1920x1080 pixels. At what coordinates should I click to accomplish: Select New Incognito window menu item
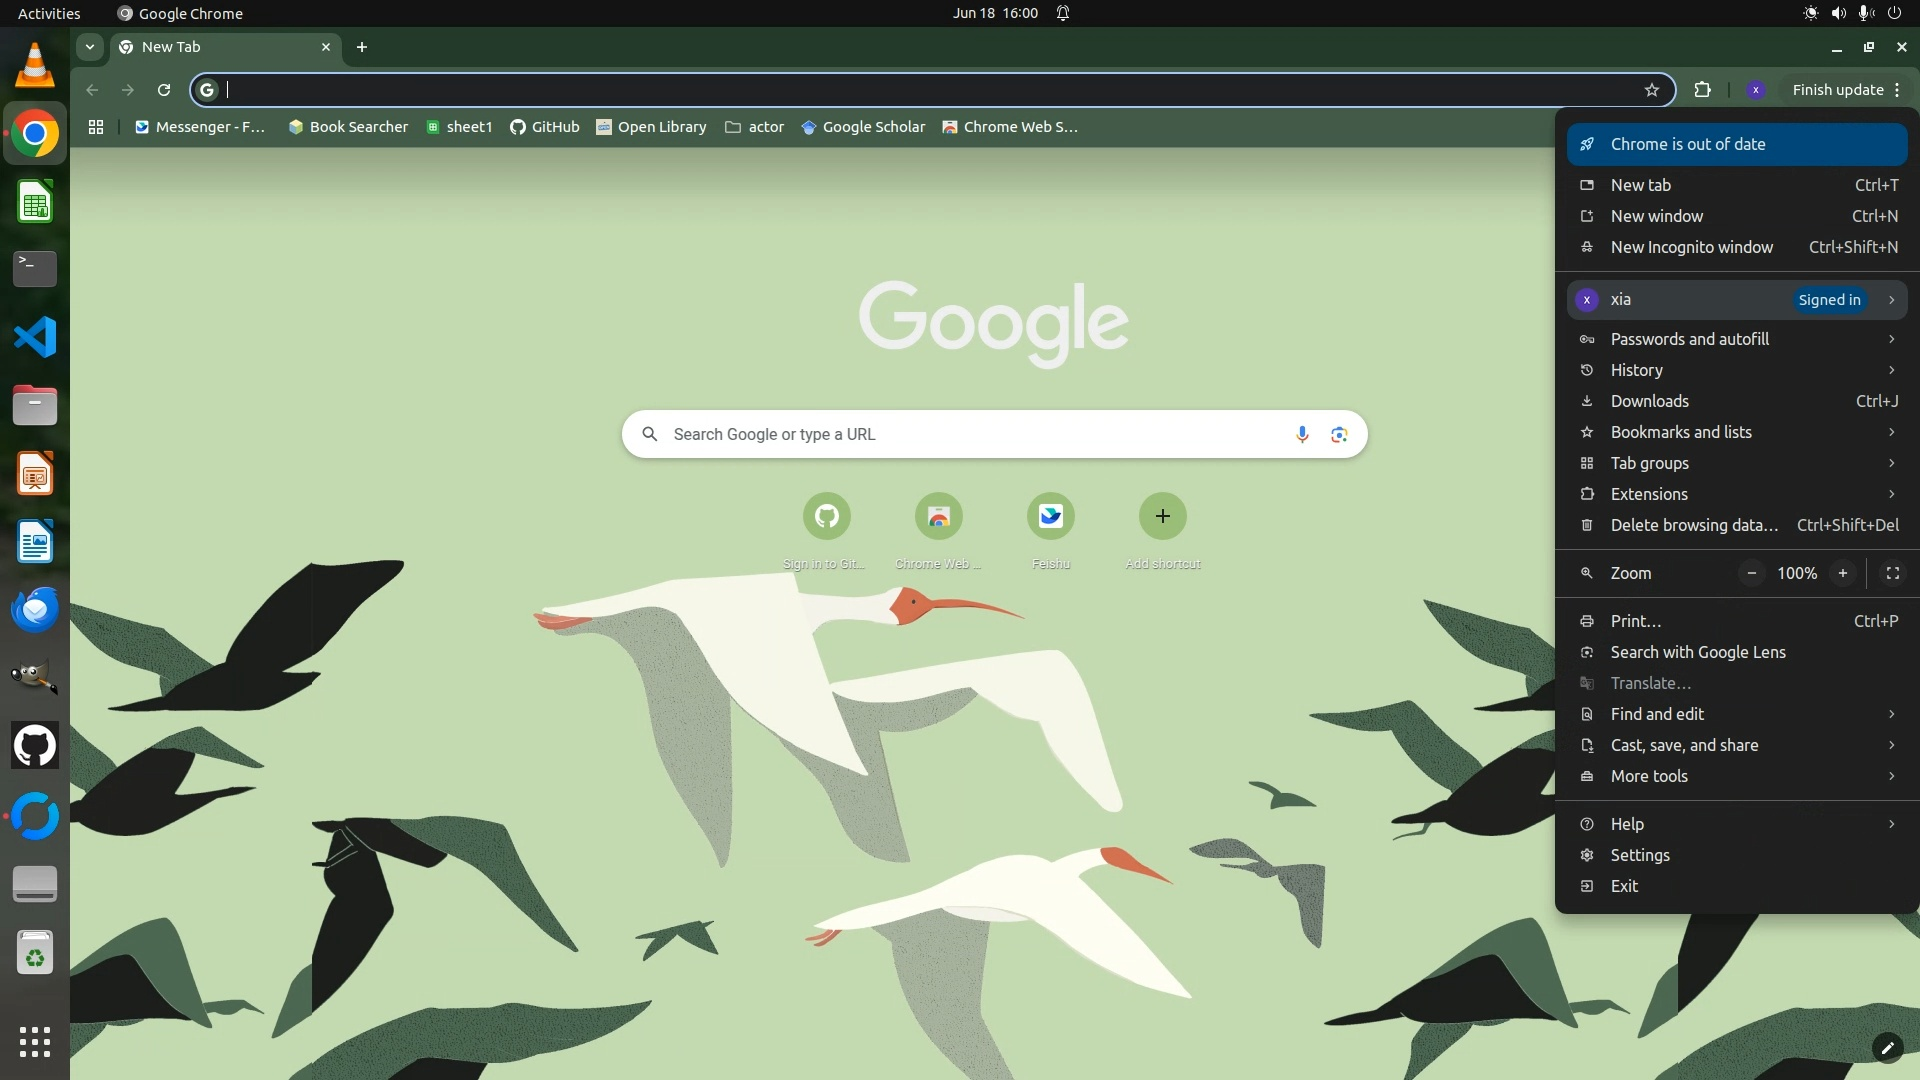(1691, 247)
